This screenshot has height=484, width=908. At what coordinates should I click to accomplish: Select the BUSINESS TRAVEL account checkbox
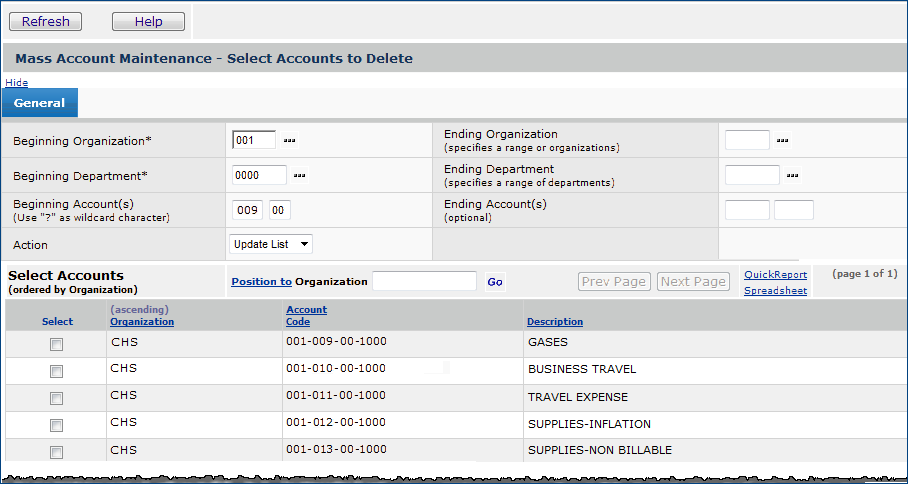click(57, 371)
